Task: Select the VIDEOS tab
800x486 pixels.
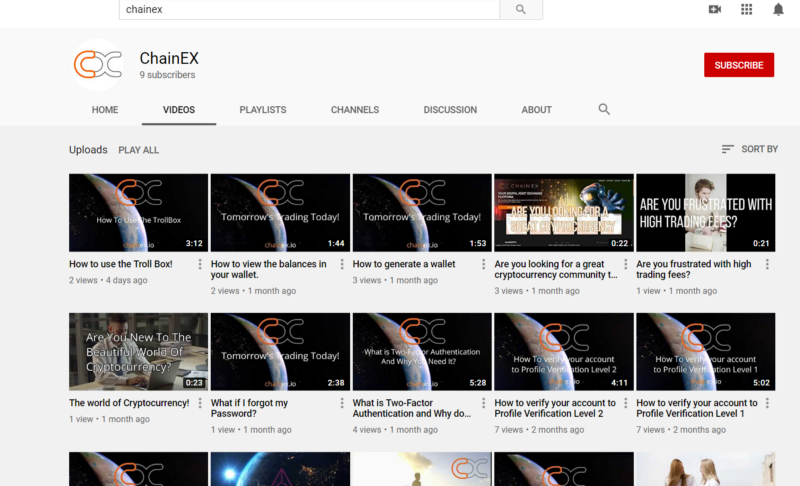Action: pyautogui.click(x=179, y=110)
